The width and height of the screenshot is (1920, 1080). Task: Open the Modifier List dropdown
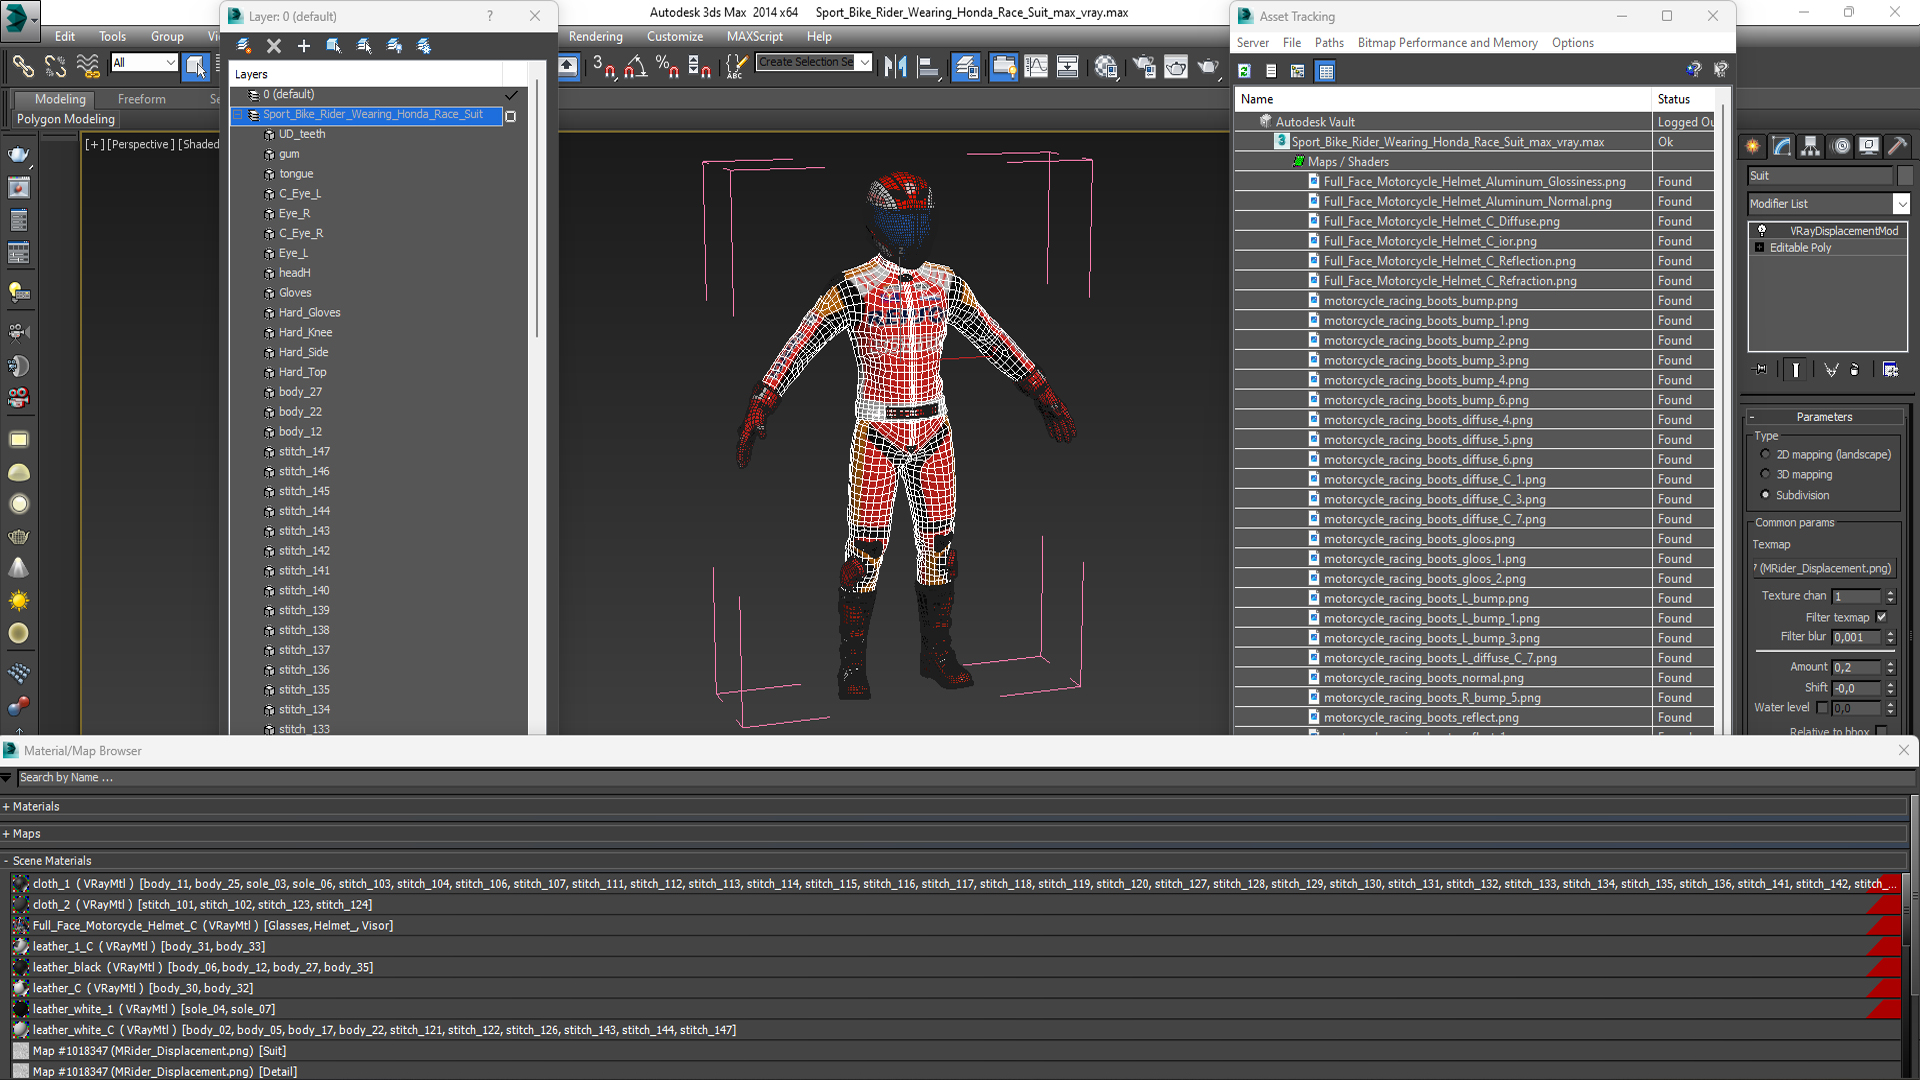coord(1901,203)
